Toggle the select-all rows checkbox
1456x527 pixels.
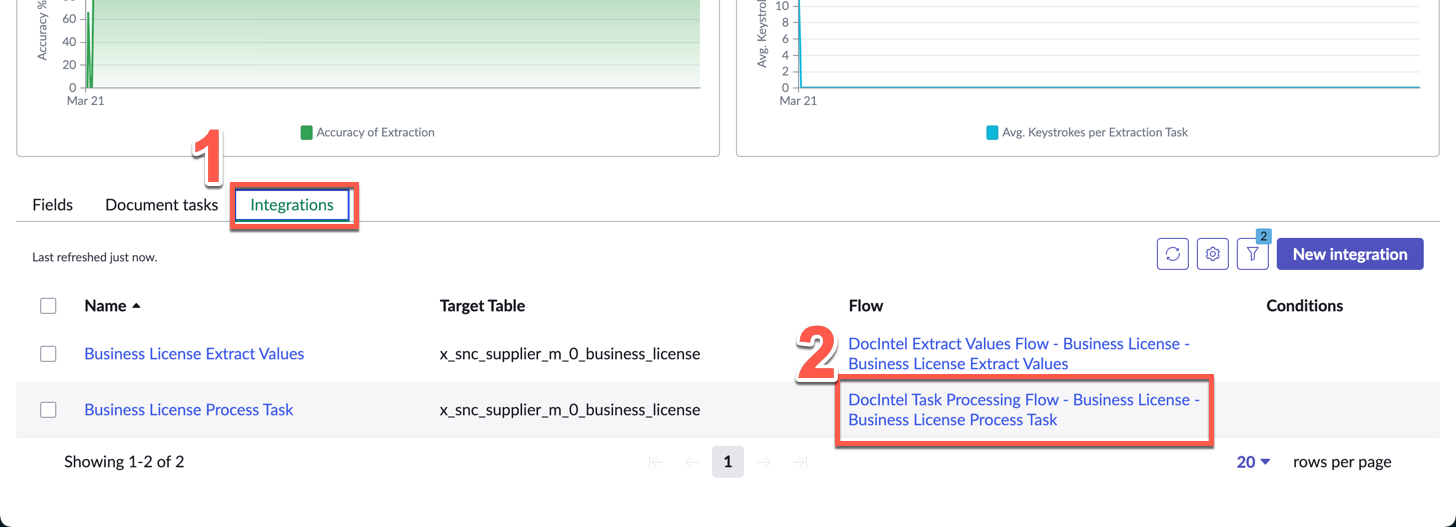48,306
